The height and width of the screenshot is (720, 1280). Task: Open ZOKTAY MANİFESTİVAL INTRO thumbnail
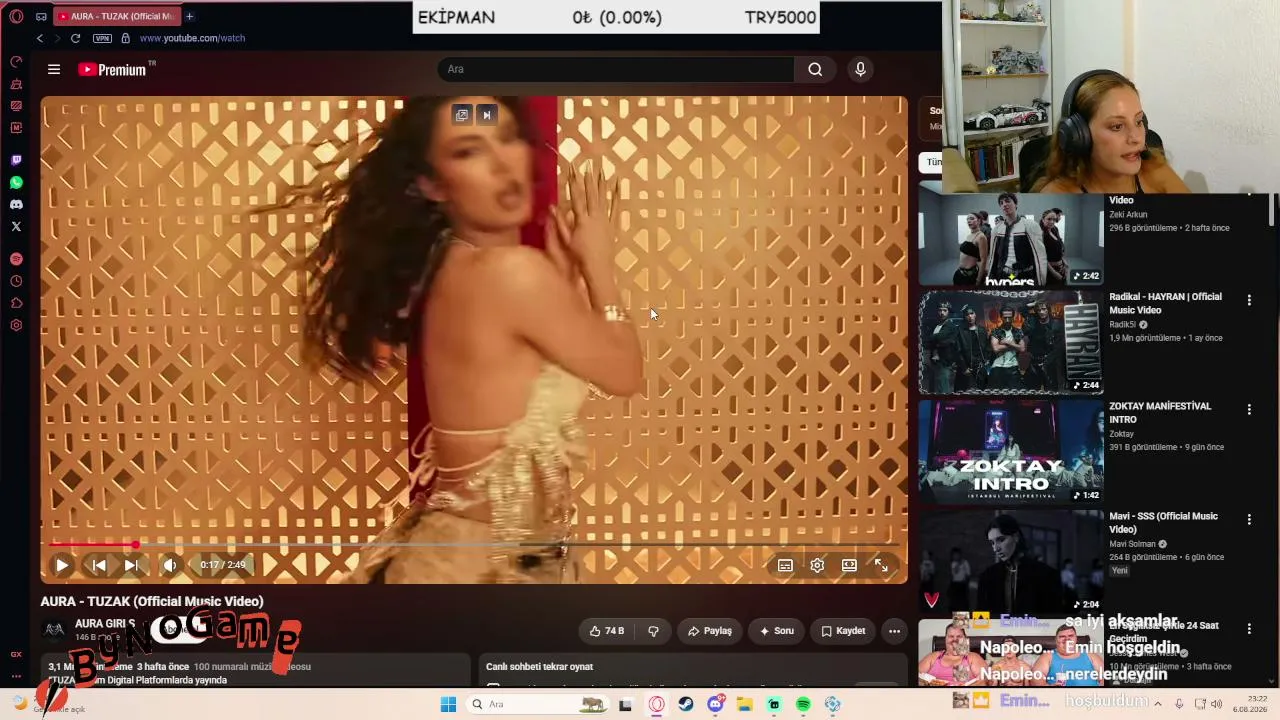click(1011, 452)
